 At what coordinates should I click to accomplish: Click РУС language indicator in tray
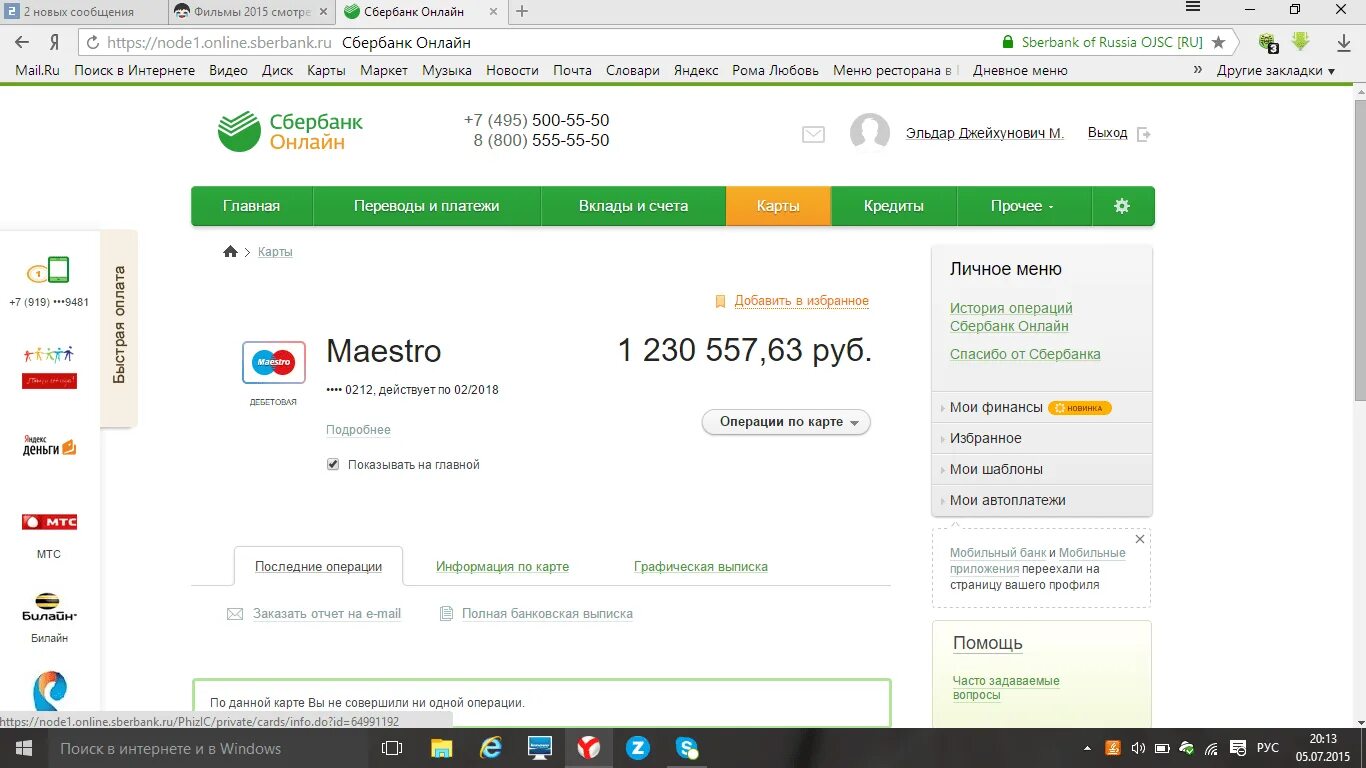point(1267,748)
